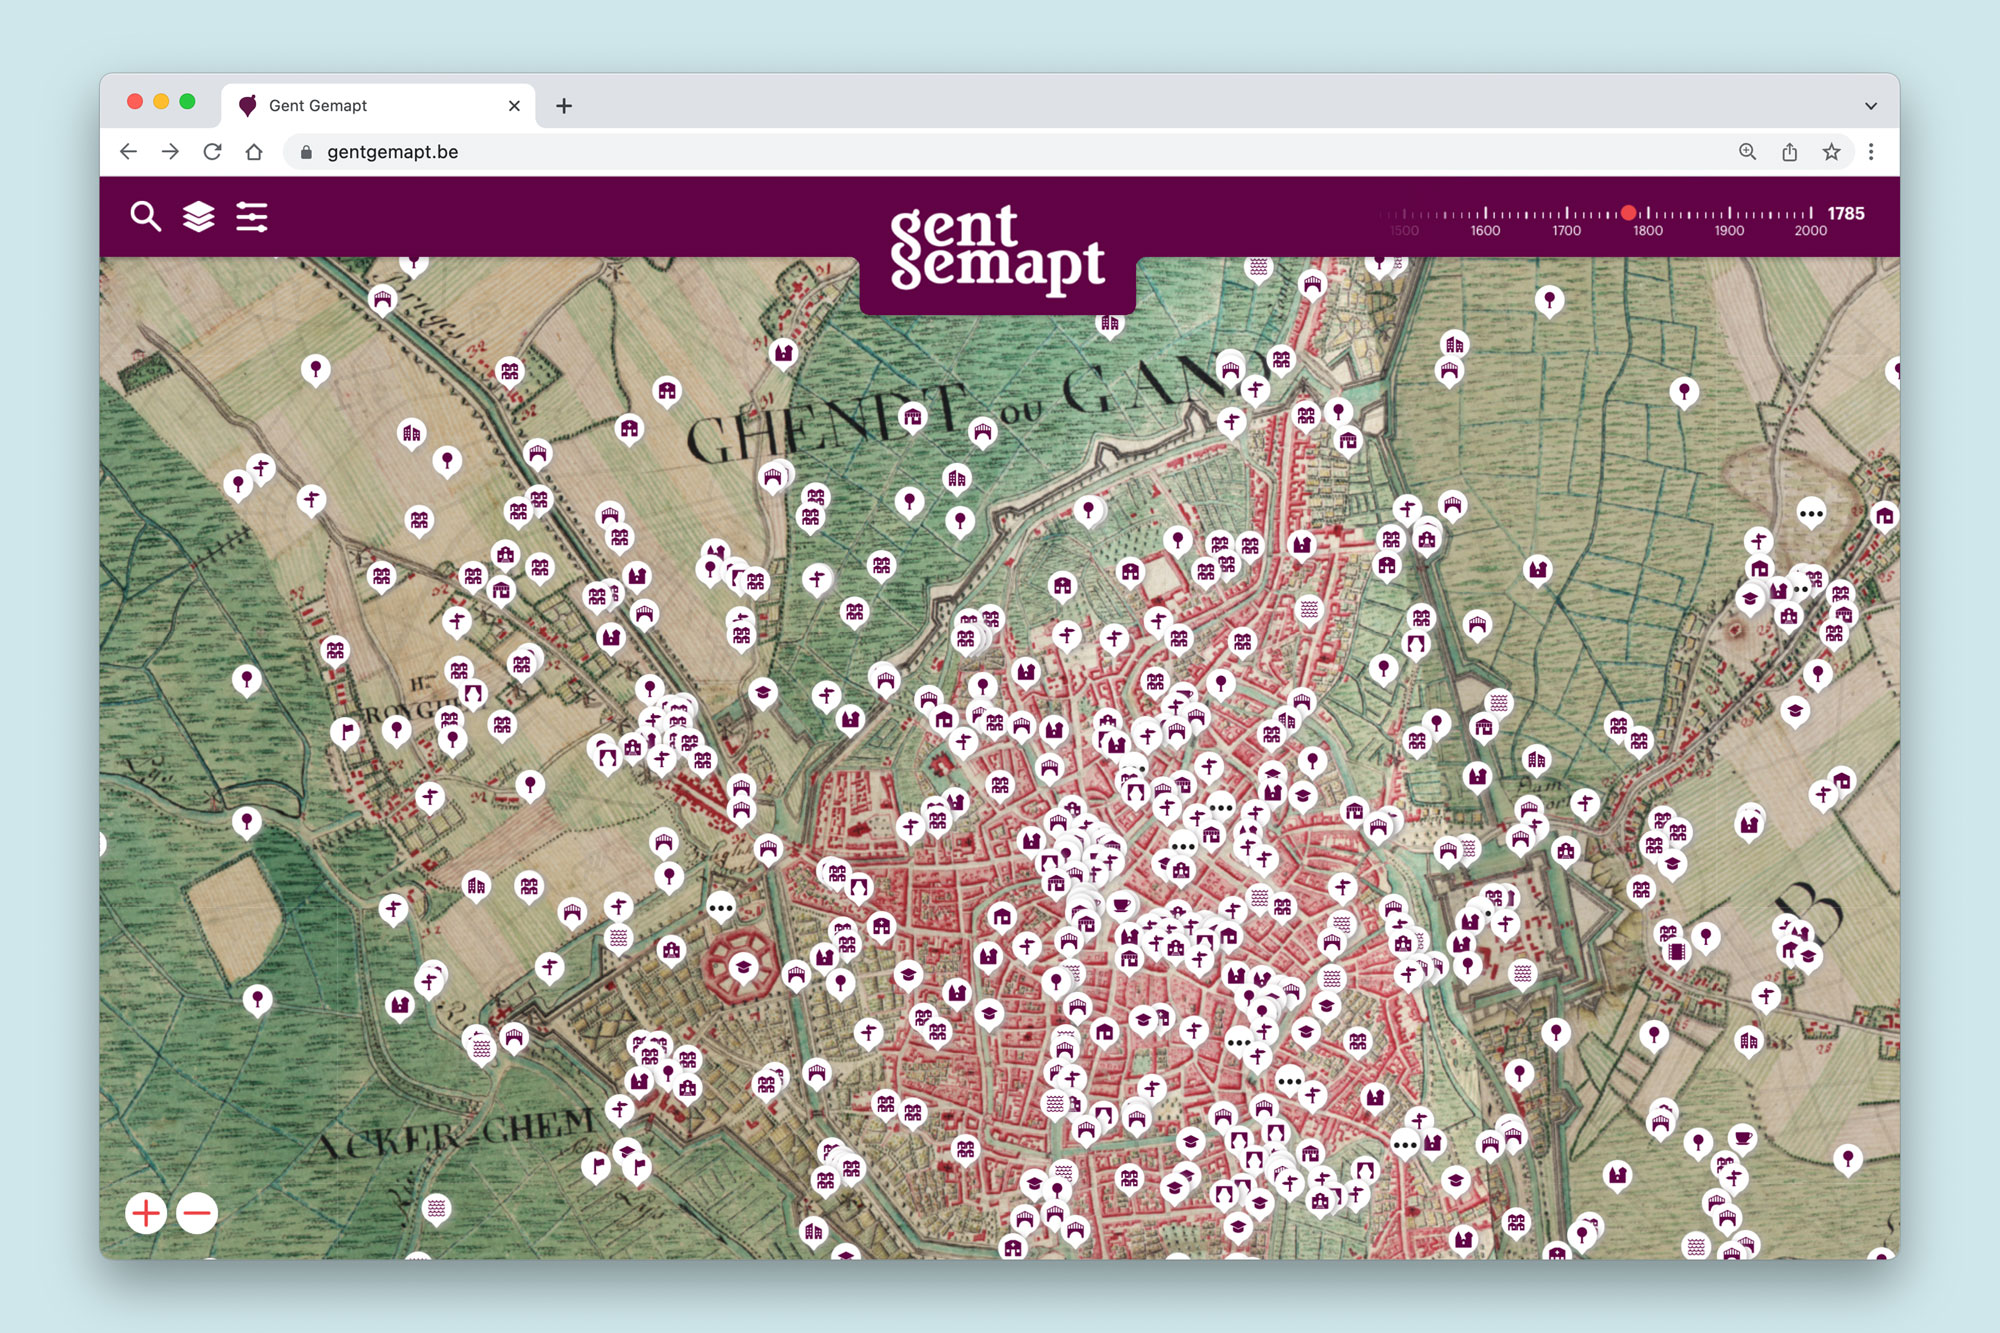Go forward in browser history
This screenshot has height=1333, width=2000.
click(x=171, y=152)
